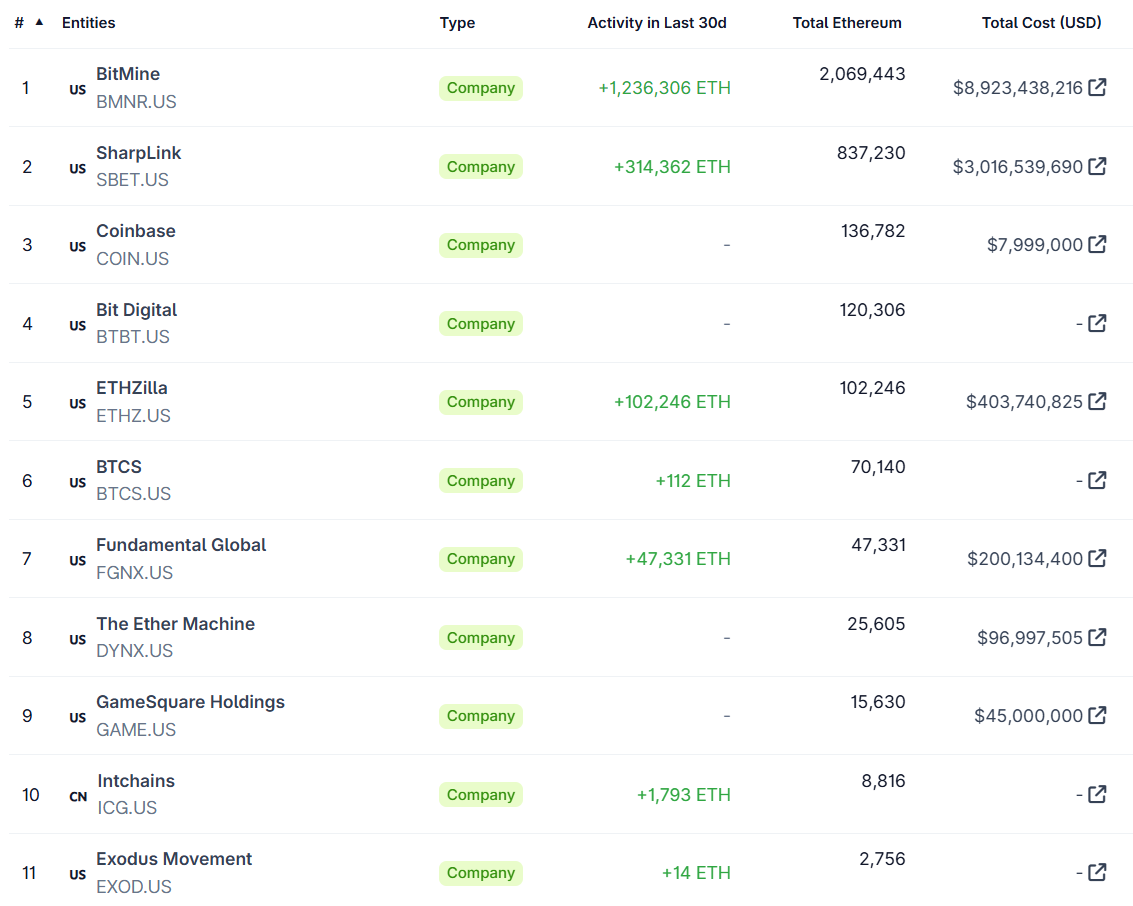Click Fundamental Global's external link icon
Image resolution: width=1133 pixels, height=906 pixels.
[1097, 558]
